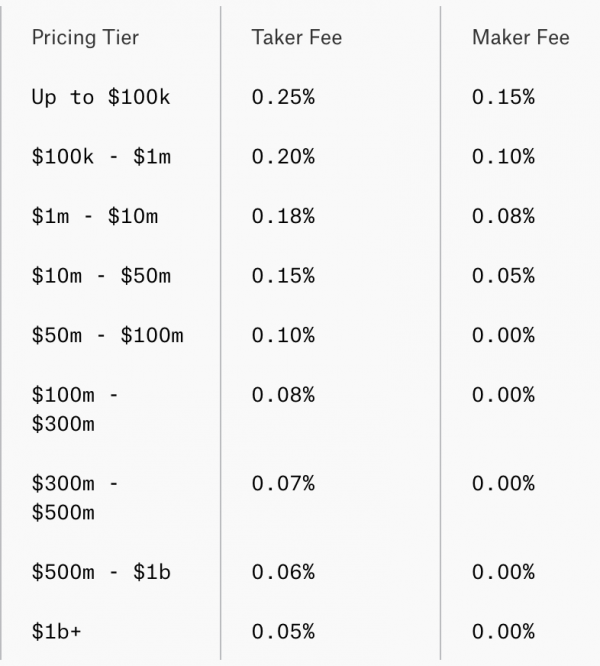The width and height of the screenshot is (600, 666).
Task: Click the 0.08% maker fee value
Action: click(503, 216)
